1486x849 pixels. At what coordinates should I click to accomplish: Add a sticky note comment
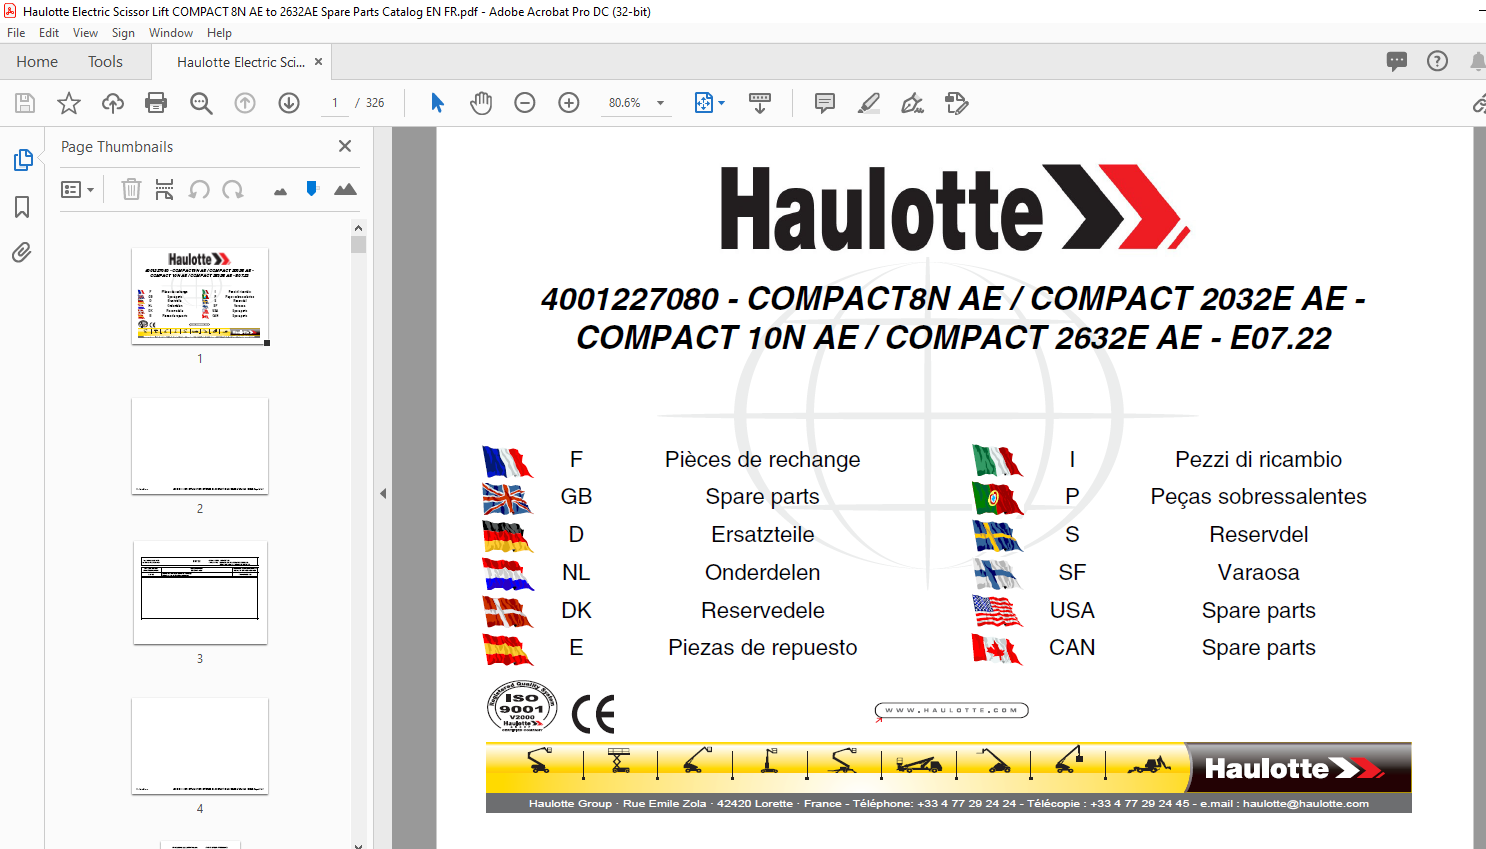(825, 103)
